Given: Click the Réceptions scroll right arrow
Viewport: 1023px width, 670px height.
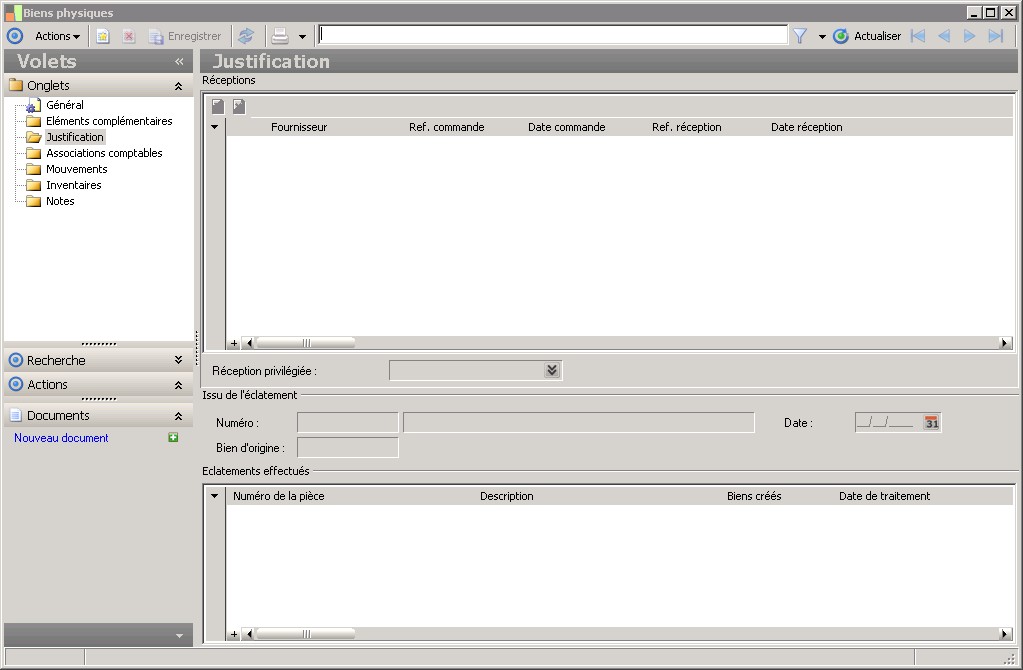Looking at the screenshot, I should (1005, 343).
